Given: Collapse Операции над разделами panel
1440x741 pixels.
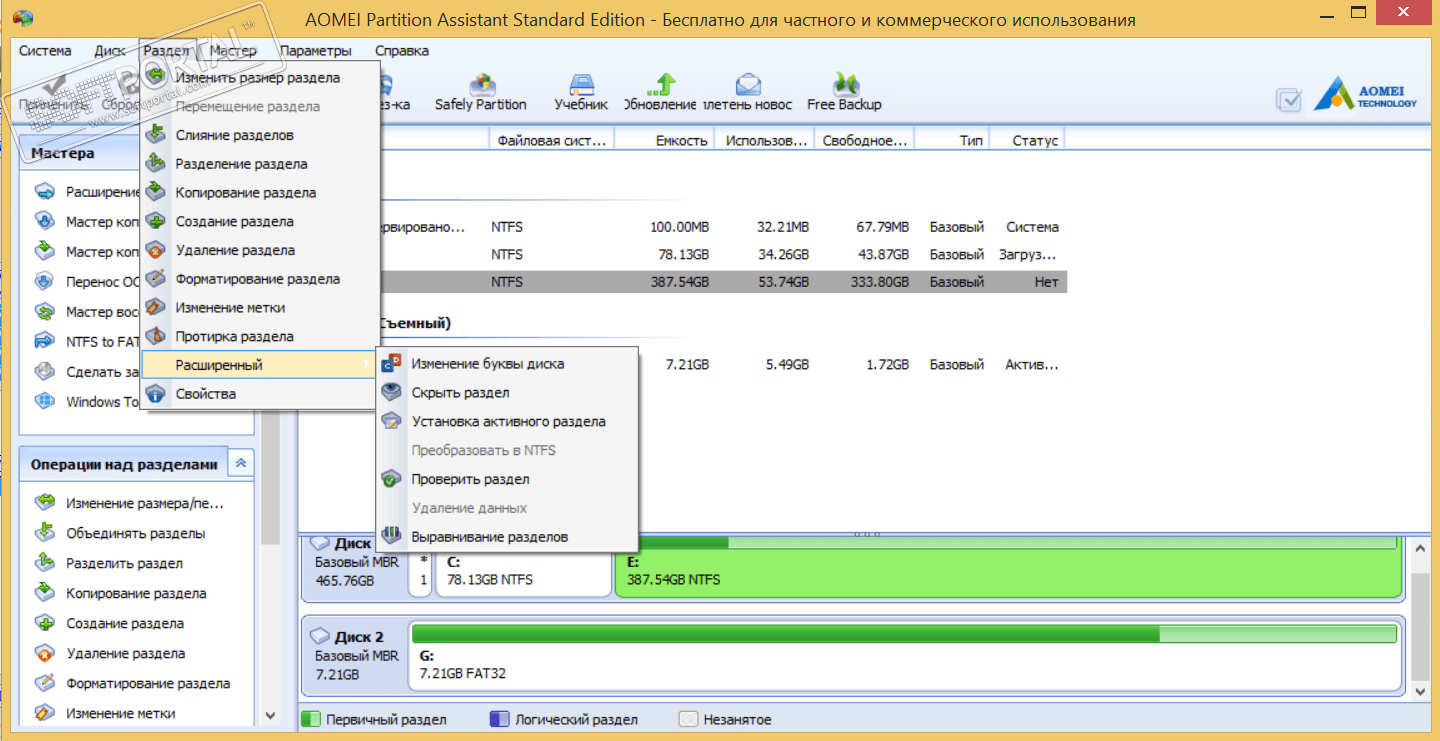Looking at the screenshot, I should (x=241, y=464).
